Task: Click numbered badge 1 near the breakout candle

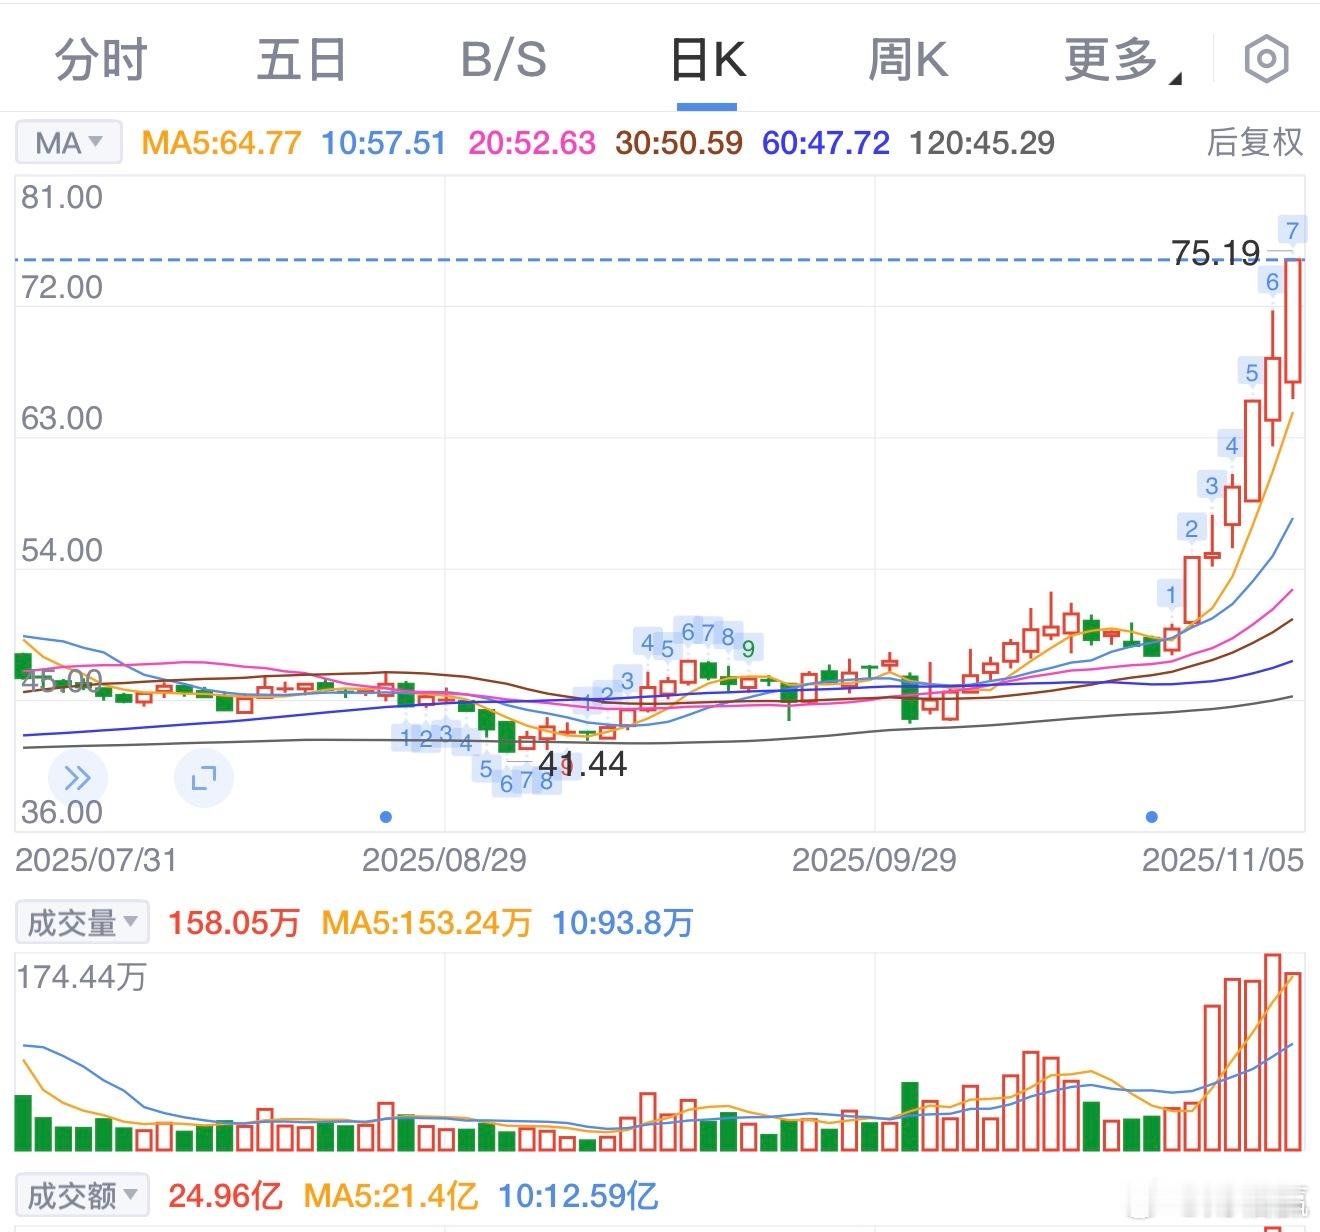Action: pos(1168,594)
